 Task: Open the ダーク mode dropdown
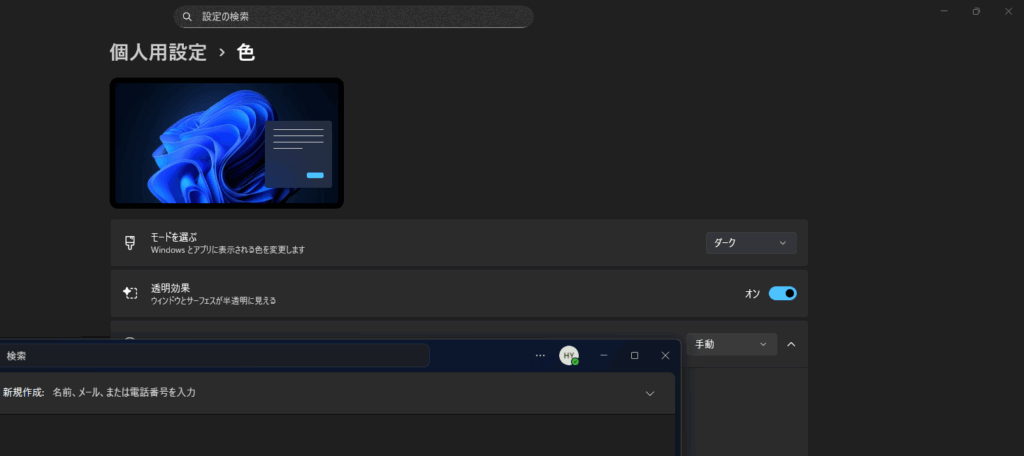tap(751, 243)
